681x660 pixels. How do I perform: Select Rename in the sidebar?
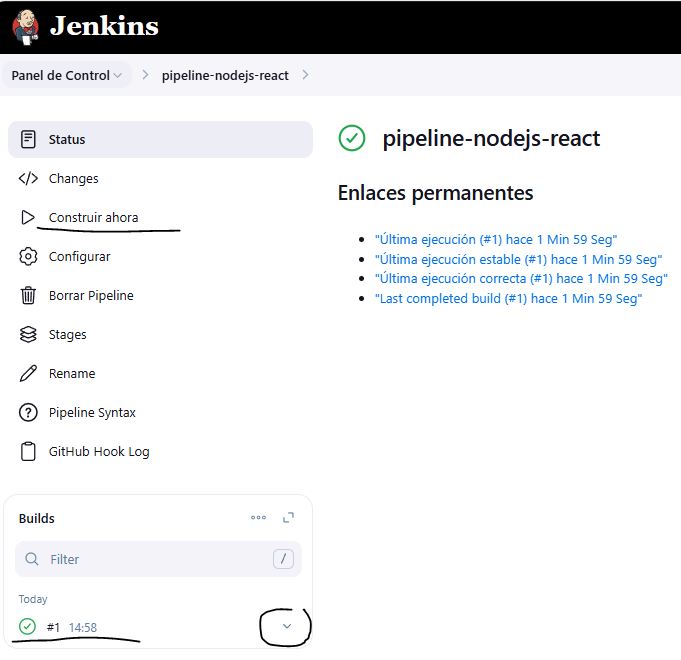pos(72,373)
